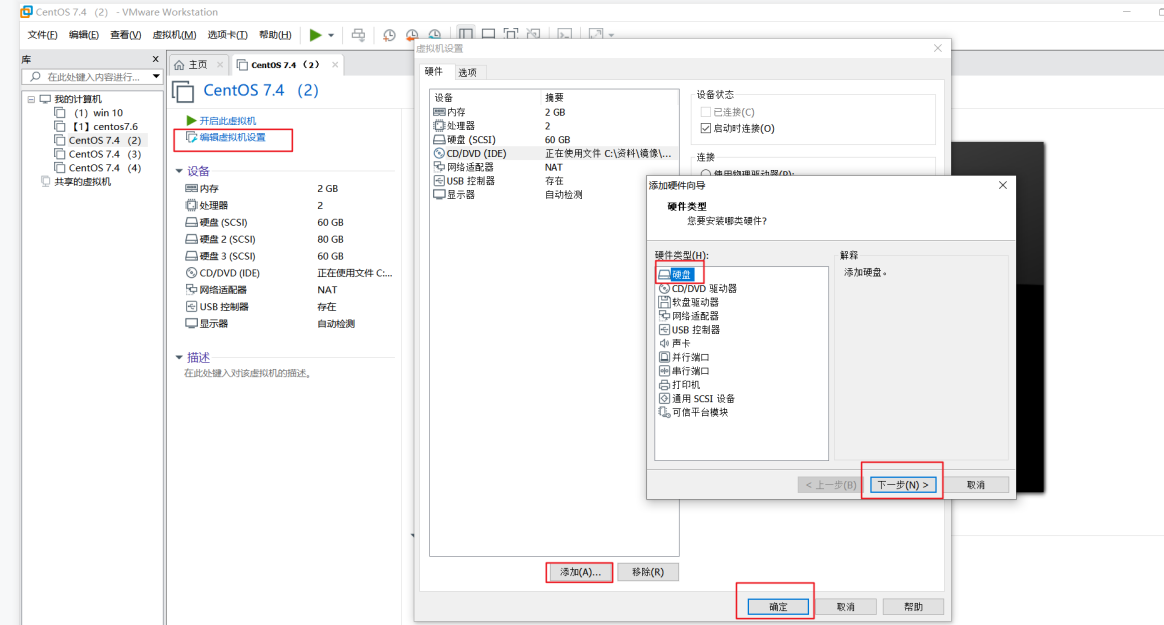Select hard disk in hardware type list
This screenshot has height=625, width=1164.
coord(676,275)
